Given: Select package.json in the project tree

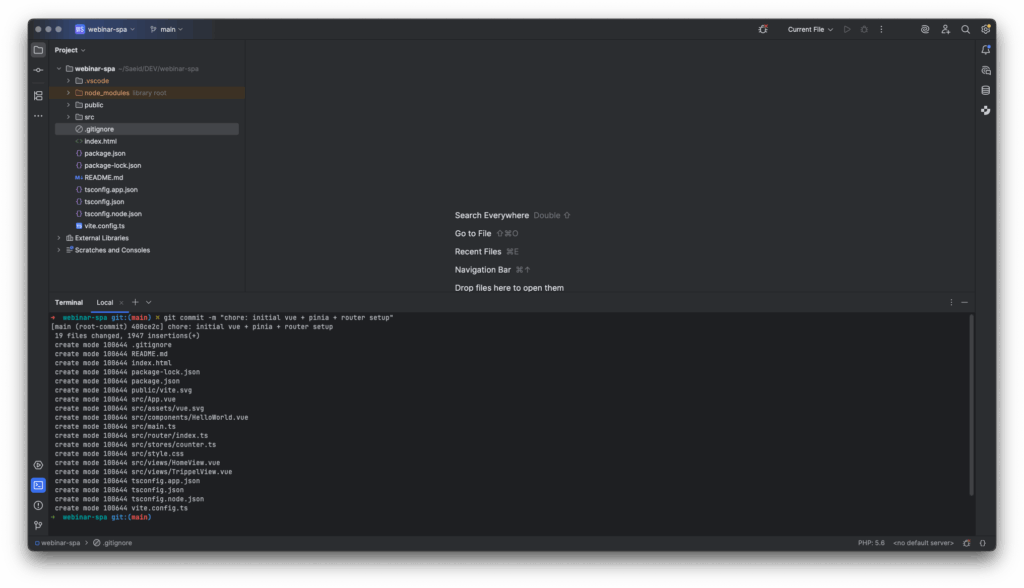Looking at the screenshot, I should pyautogui.click(x=104, y=153).
